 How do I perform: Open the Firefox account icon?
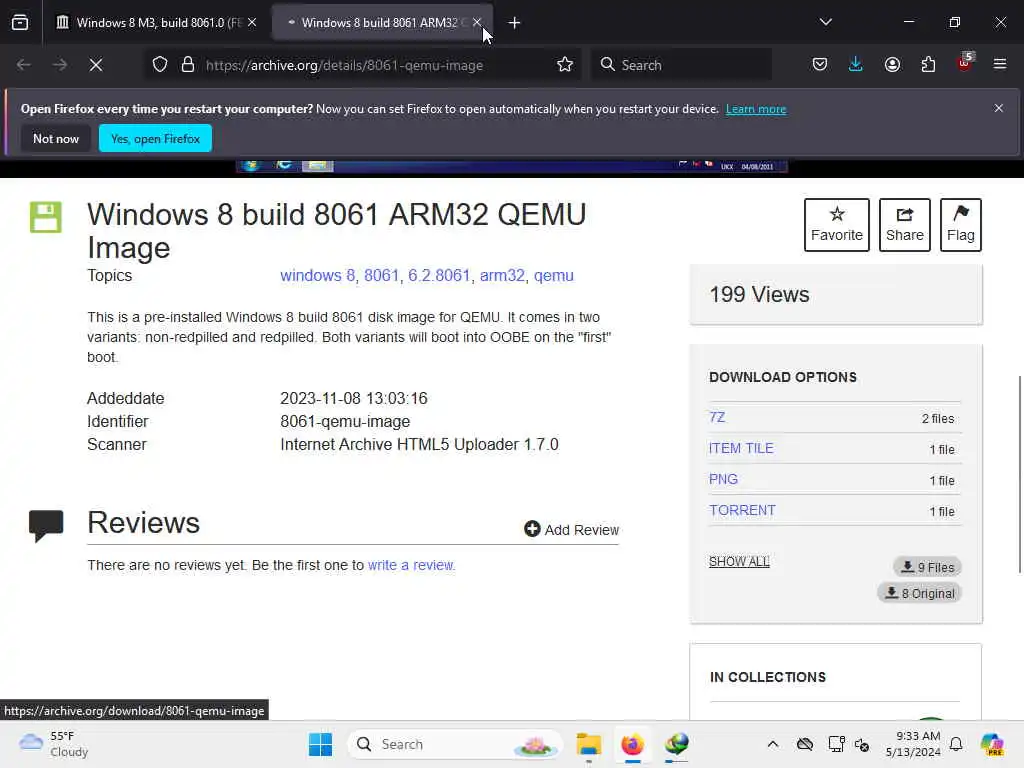click(892, 65)
